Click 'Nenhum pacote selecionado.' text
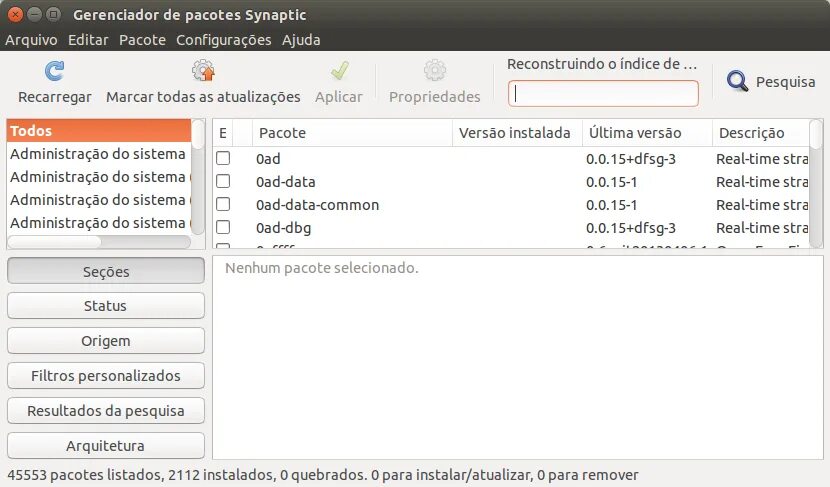The width and height of the screenshot is (830, 487). (321, 268)
